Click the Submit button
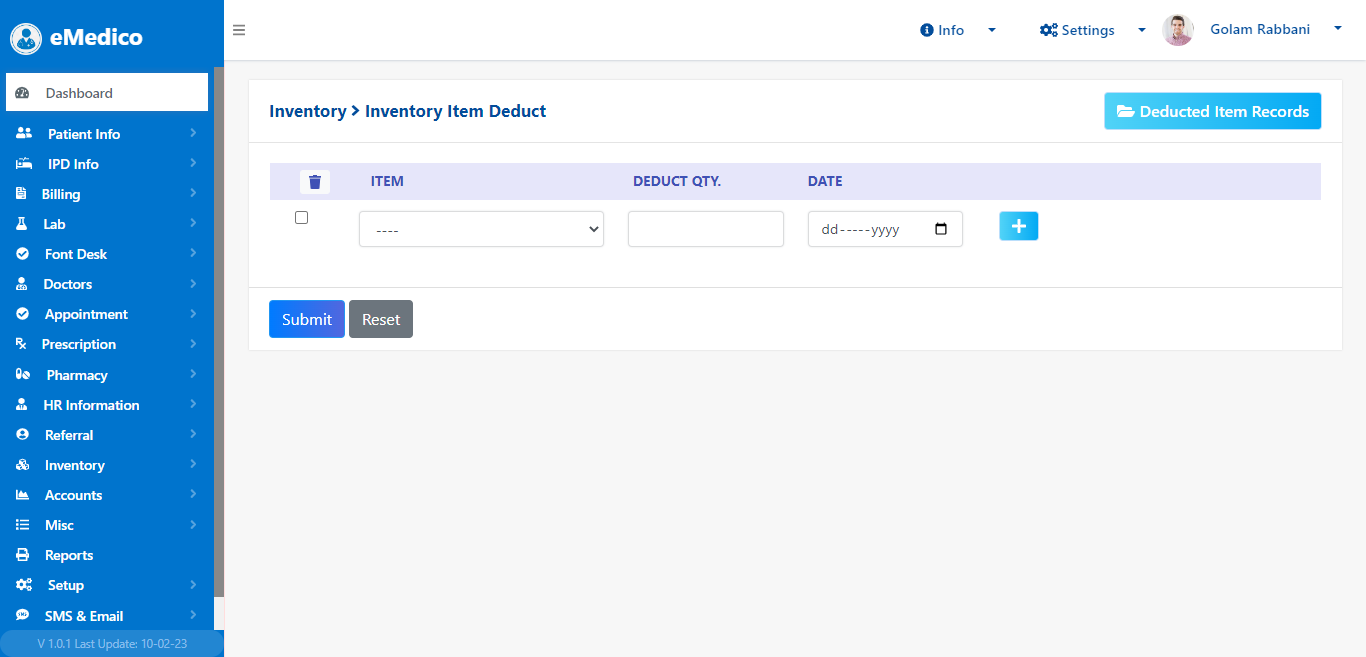This screenshot has height=657, width=1366. point(307,319)
